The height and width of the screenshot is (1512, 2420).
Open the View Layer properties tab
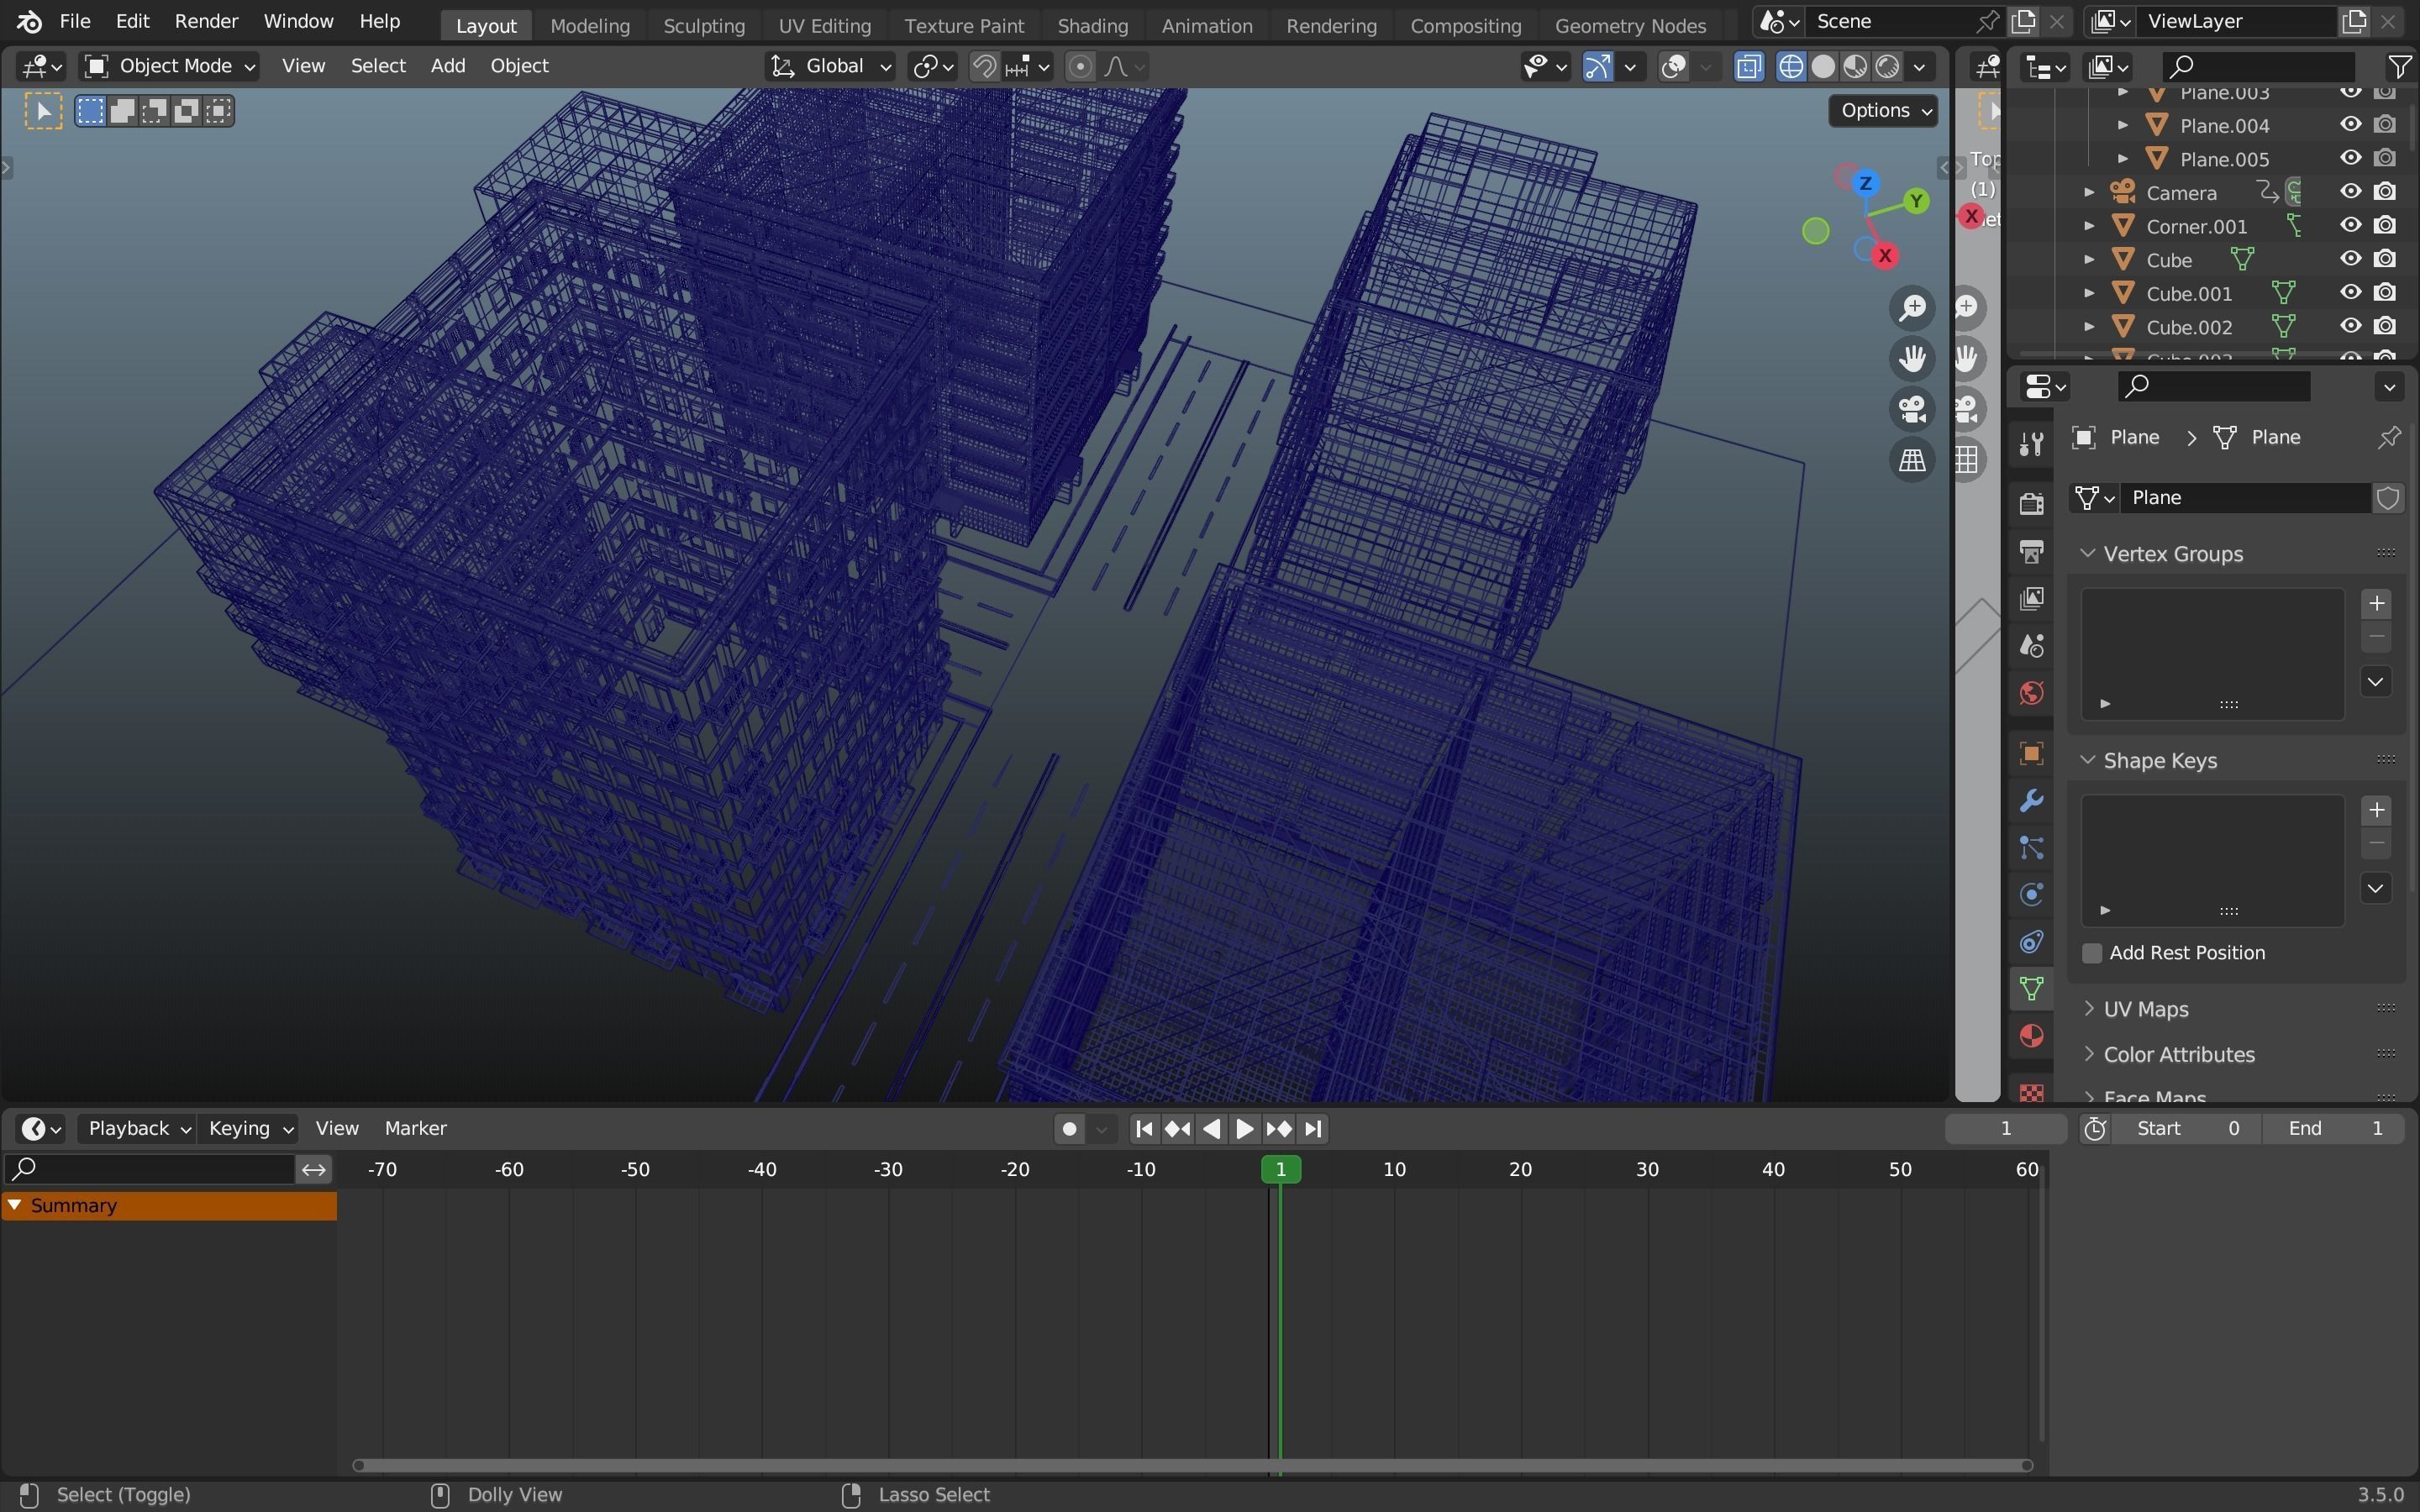point(2031,598)
